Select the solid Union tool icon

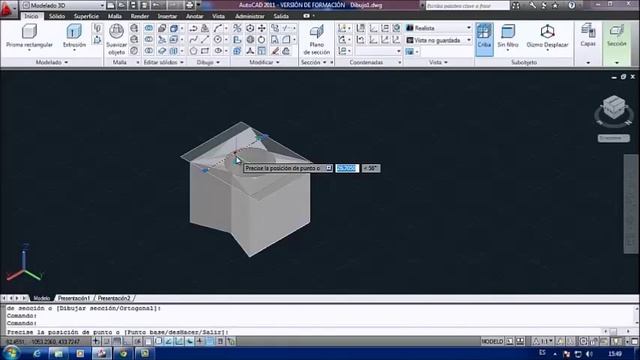pos(149,28)
